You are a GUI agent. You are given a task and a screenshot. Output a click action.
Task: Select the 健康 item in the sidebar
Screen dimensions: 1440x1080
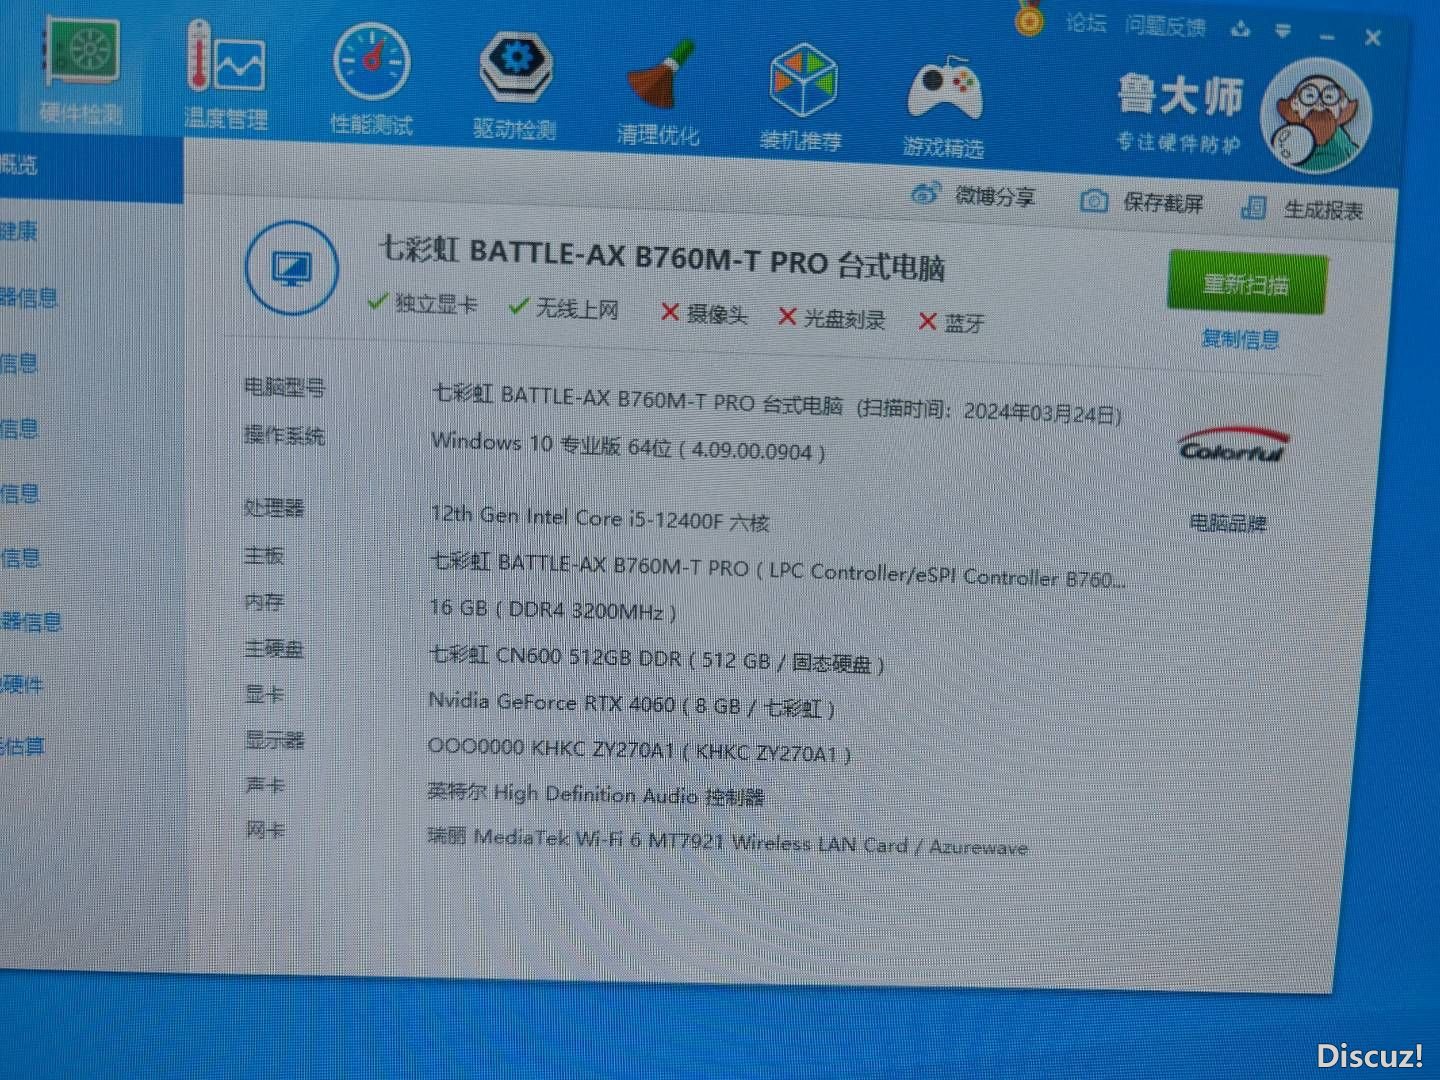coord(18,231)
